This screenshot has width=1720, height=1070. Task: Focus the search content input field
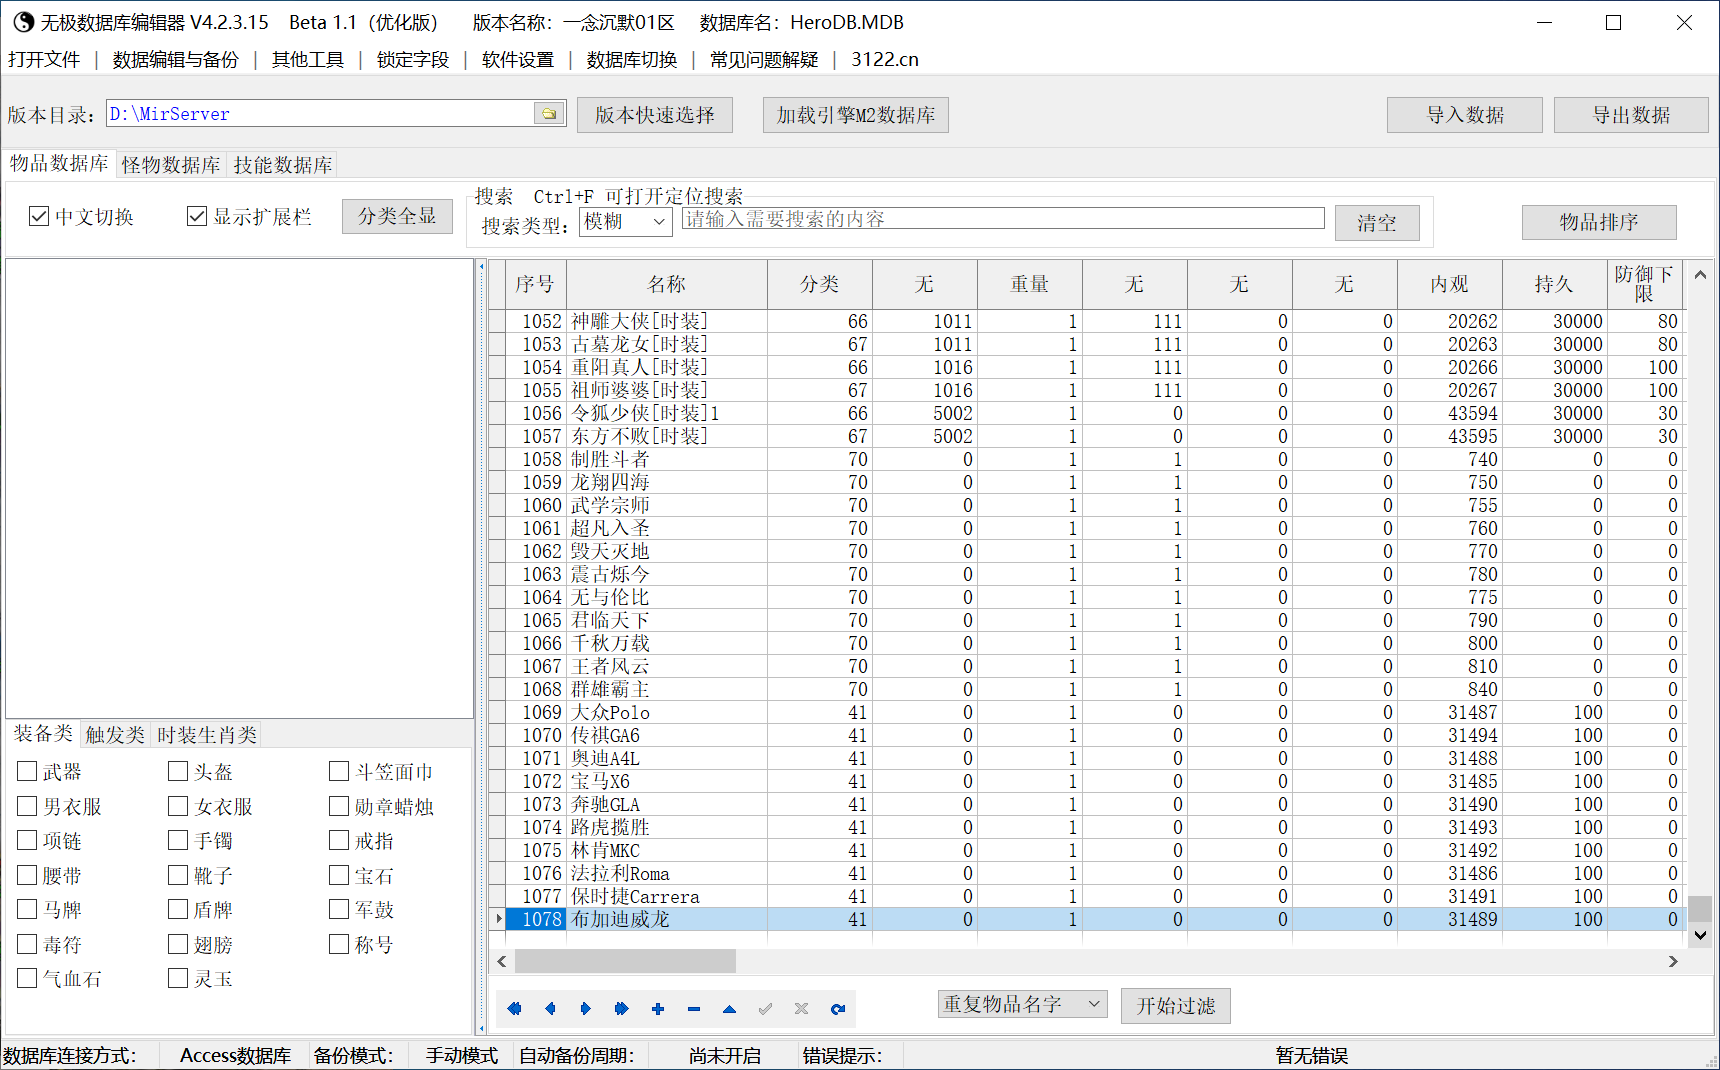pyautogui.click(x=1003, y=219)
